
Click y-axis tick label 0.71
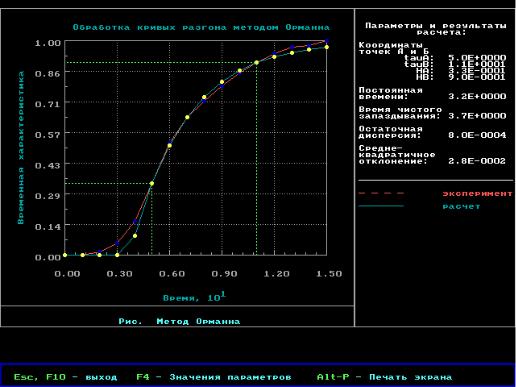(48, 104)
